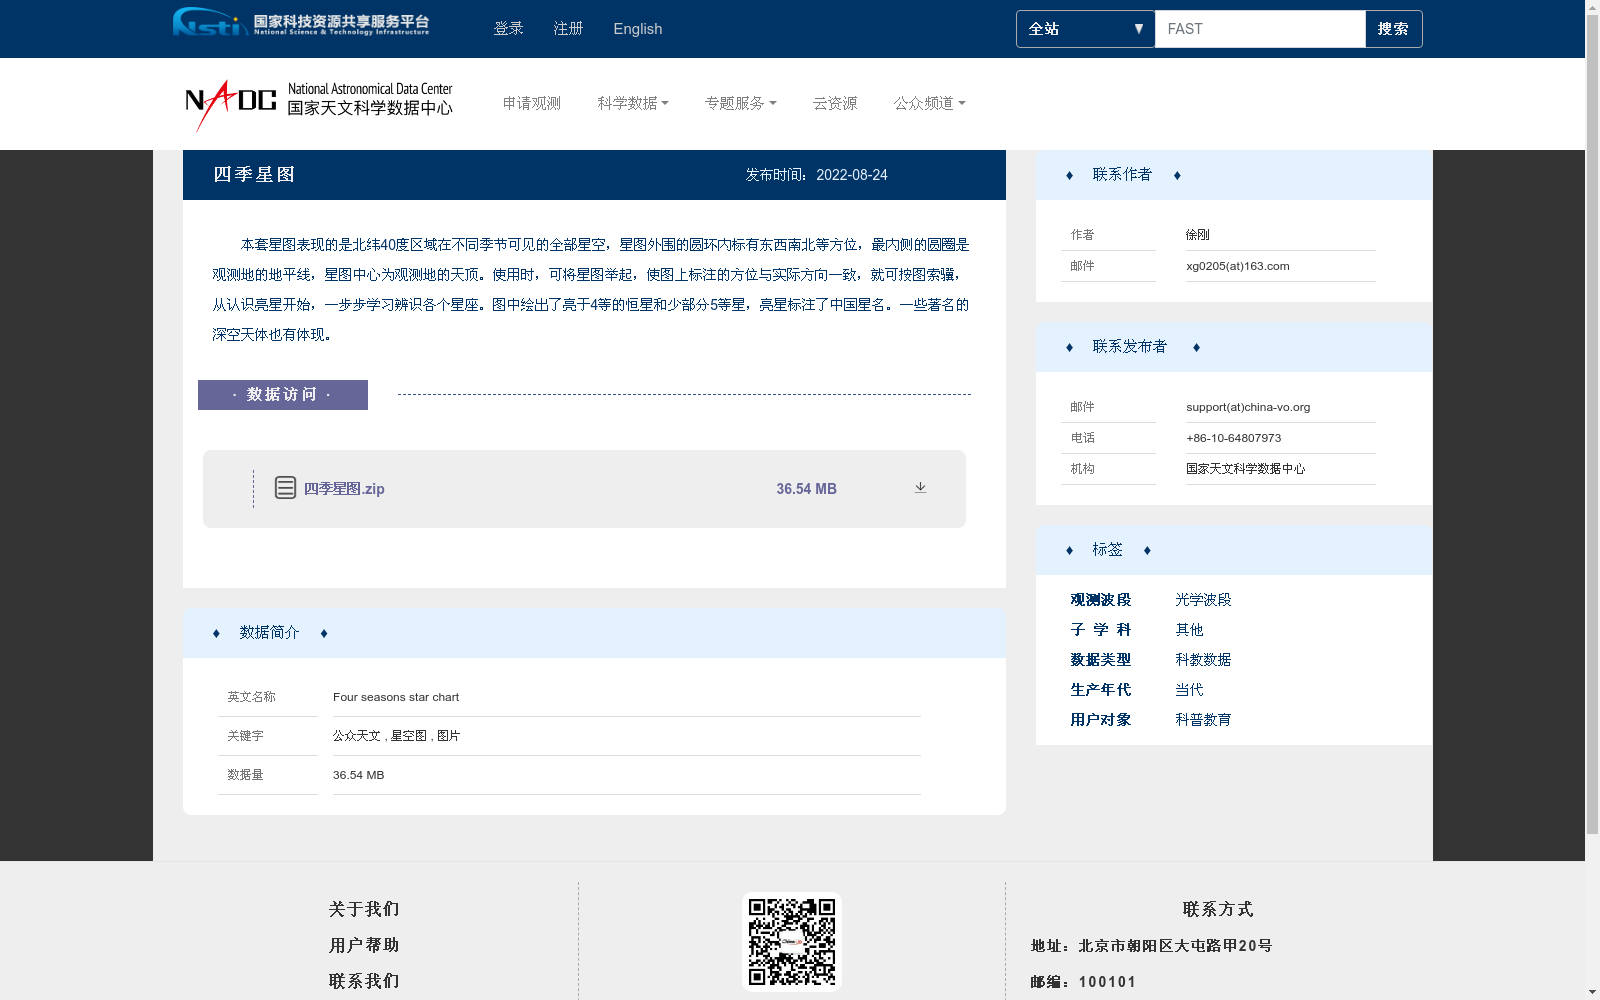This screenshot has height=1000, width=1600.
Task: Click the author email xg0205(at)163.com
Action: [x=1238, y=266]
